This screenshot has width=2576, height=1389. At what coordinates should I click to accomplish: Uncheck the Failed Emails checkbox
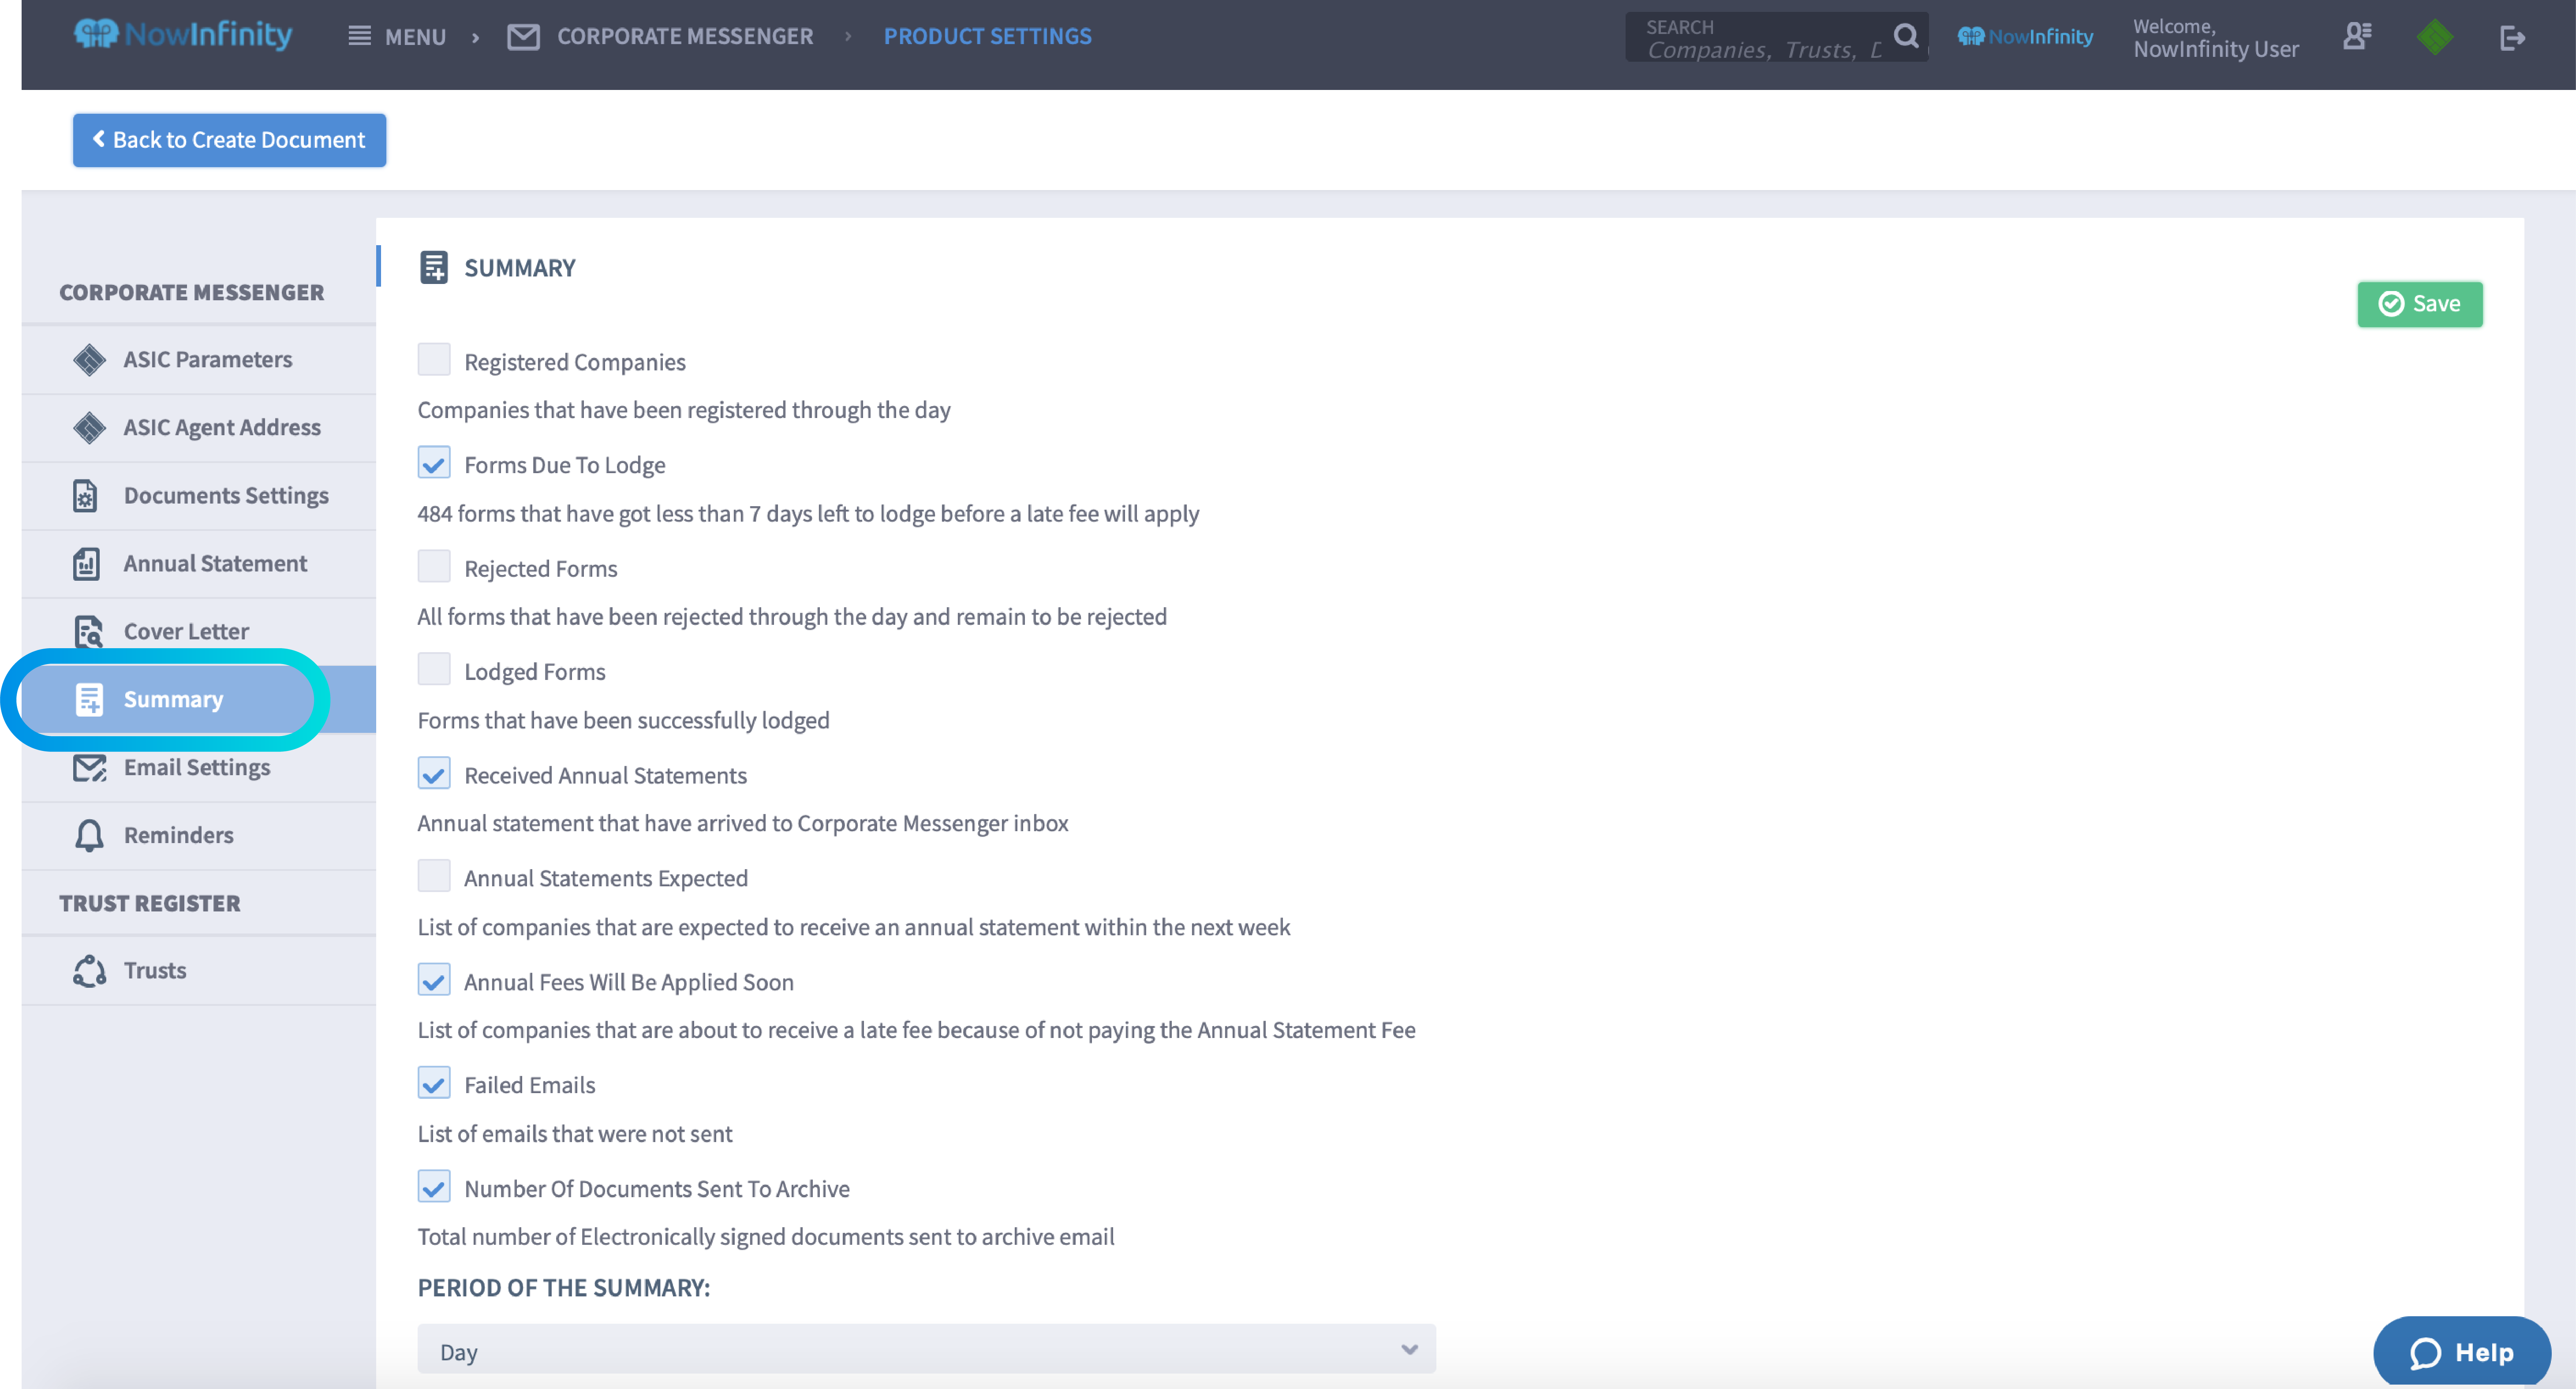coord(434,1083)
